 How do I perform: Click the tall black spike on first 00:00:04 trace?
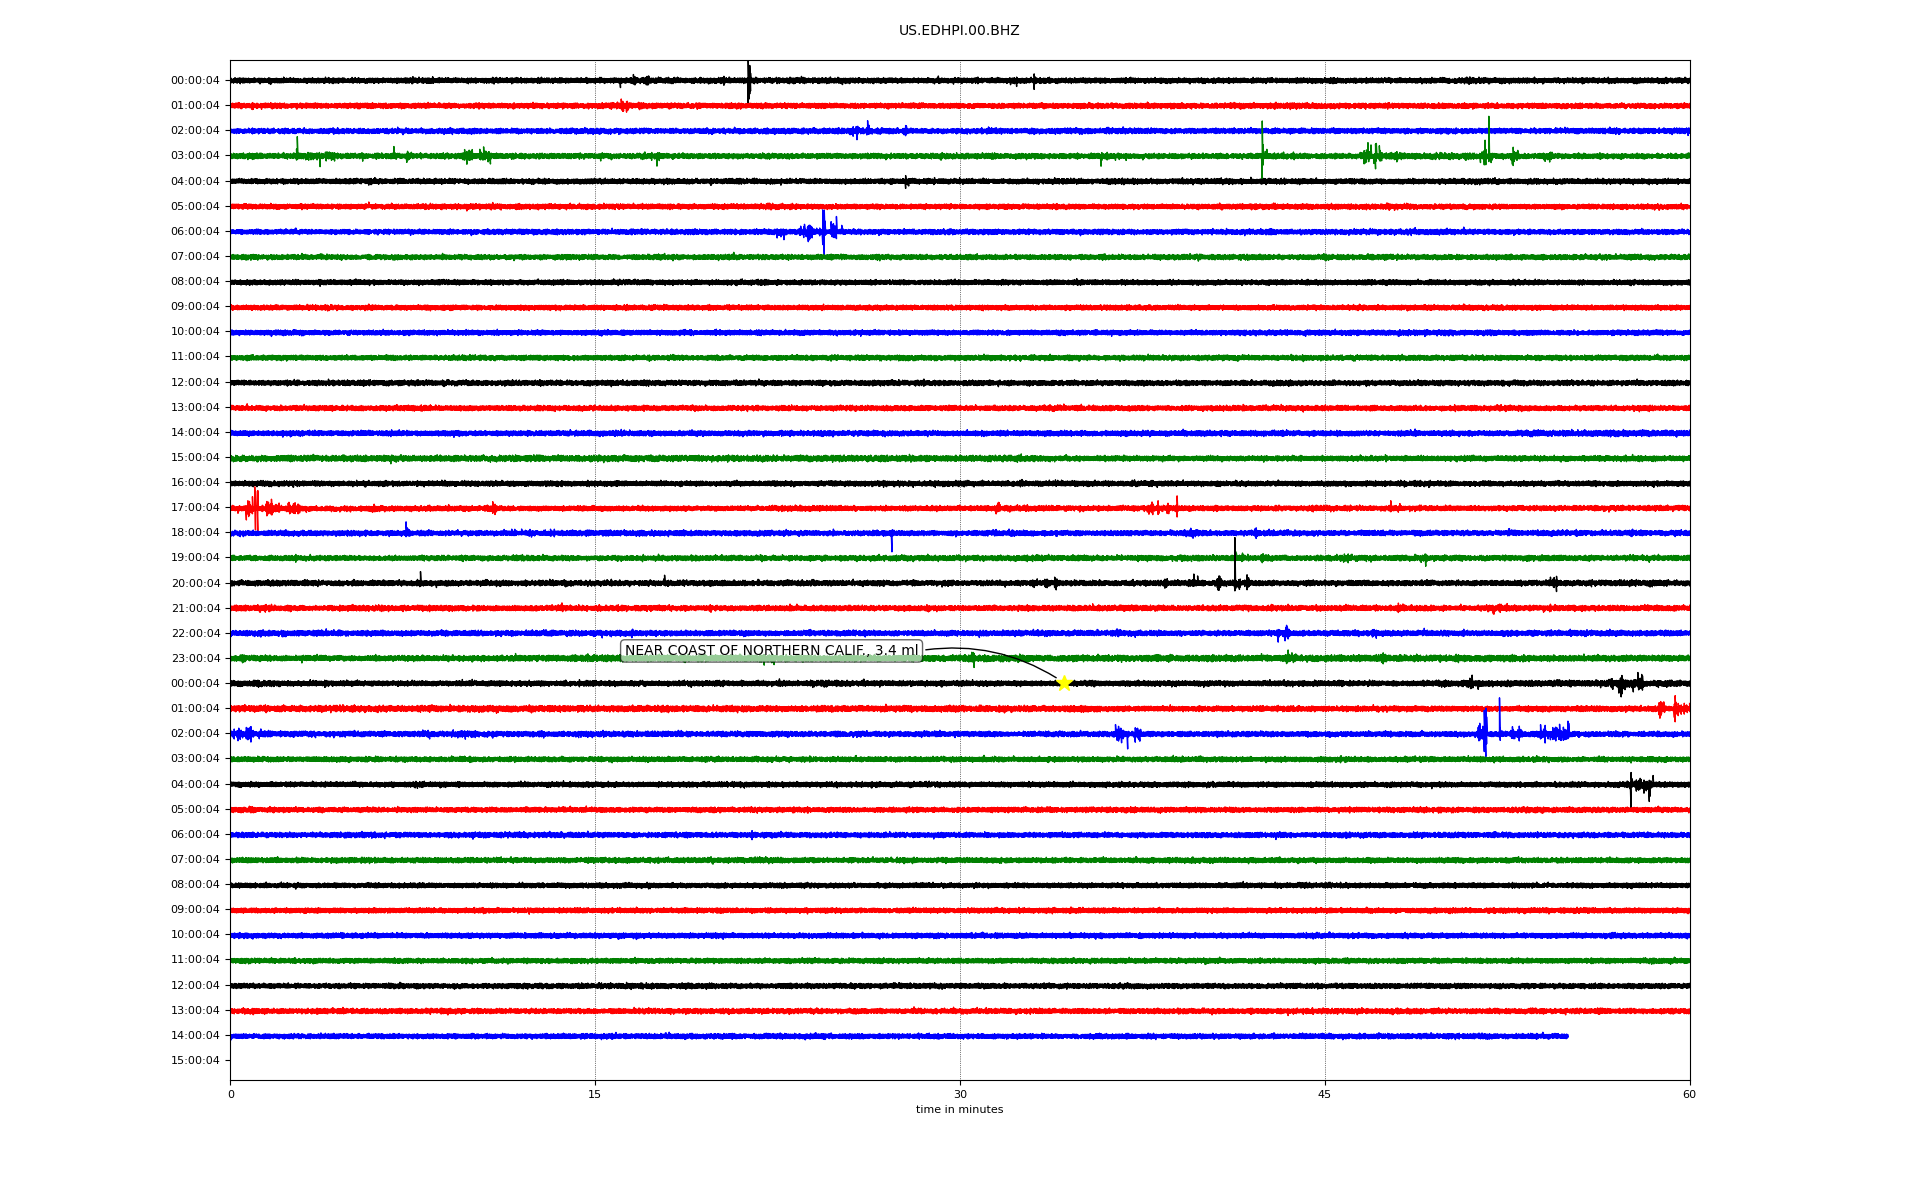(748, 81)
